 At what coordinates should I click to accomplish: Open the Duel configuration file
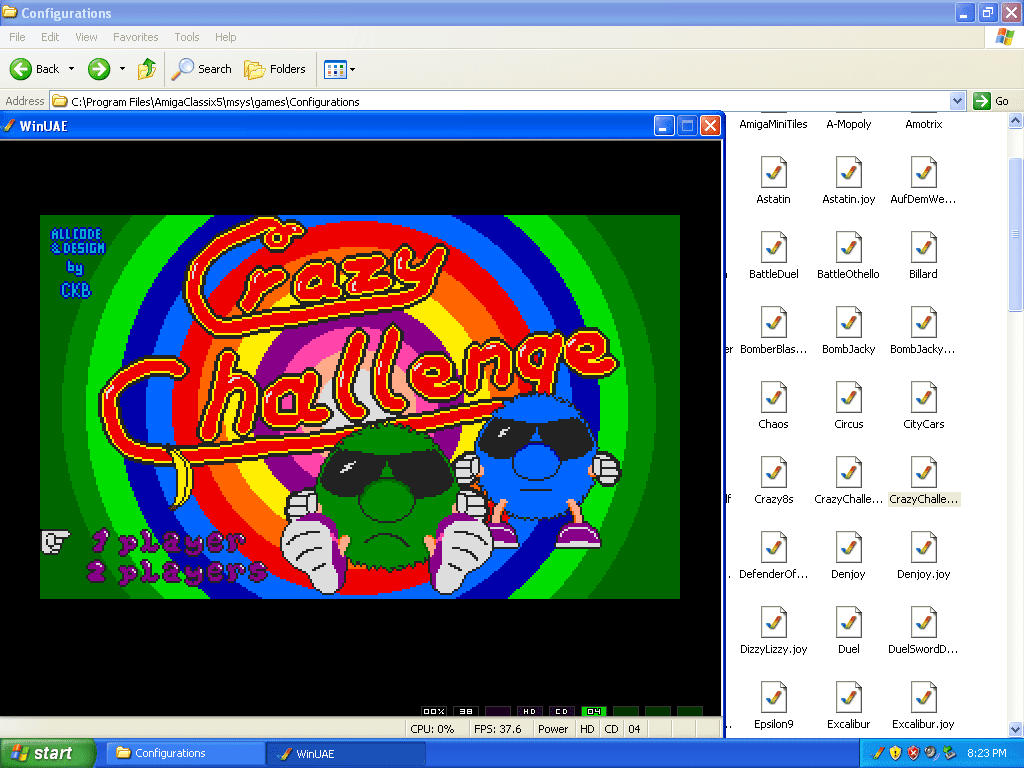[x=848, y=623]
